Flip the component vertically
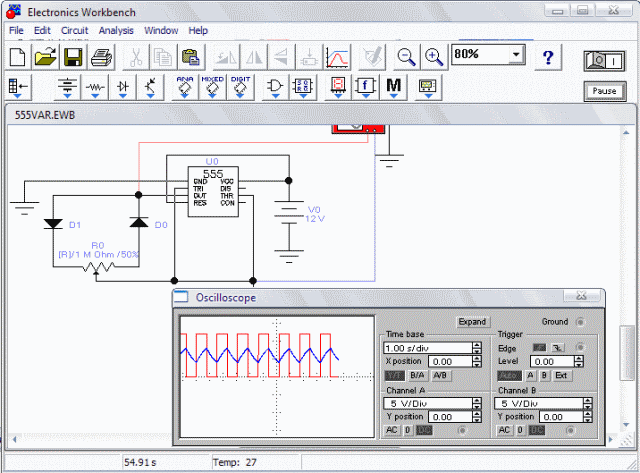The height and width of the screenshot is (473, 640). pyautogui.click(x=281, y=57)
